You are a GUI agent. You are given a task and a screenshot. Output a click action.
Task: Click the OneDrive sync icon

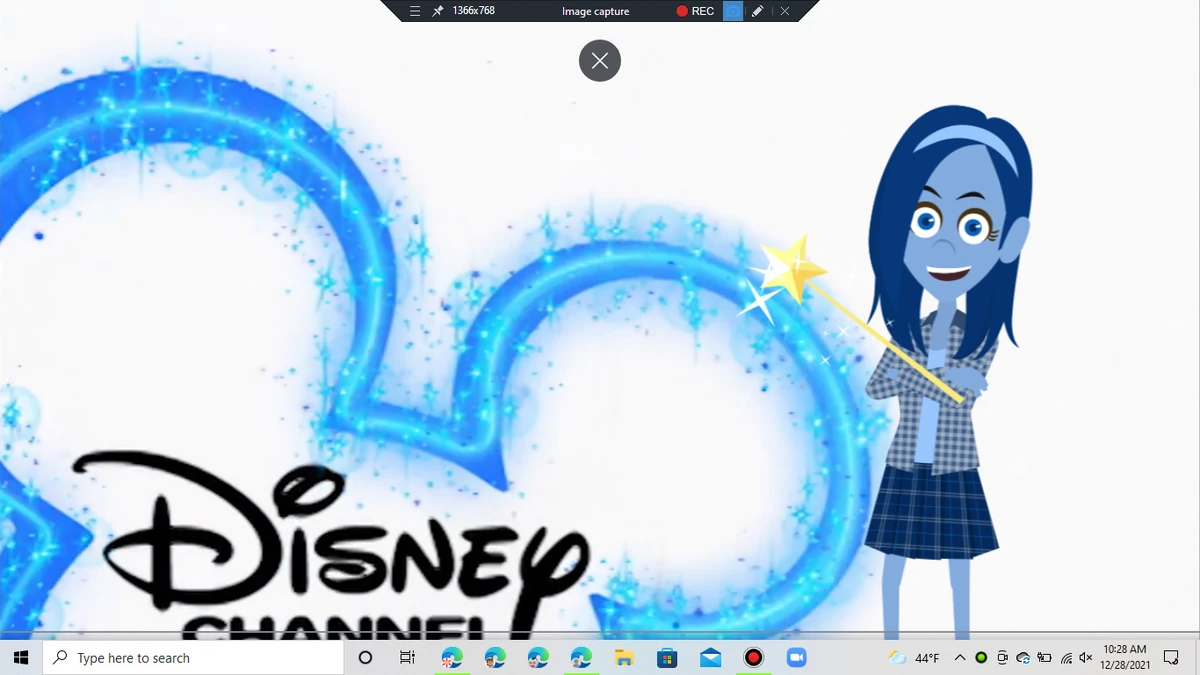click(1023, 658)
